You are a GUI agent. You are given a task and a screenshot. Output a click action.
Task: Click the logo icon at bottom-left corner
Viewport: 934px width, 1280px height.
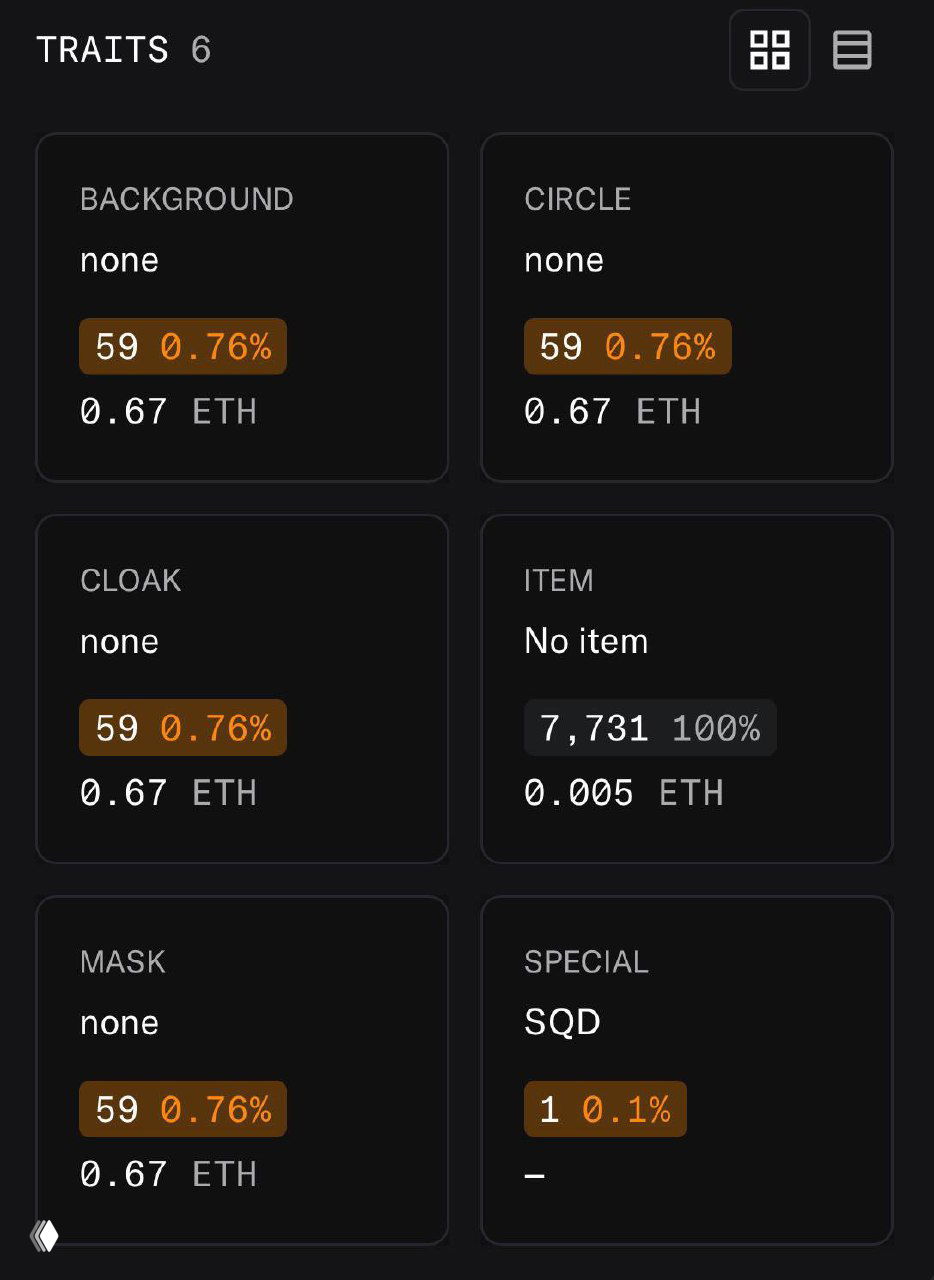pyautogui.click(x=45, y=1236)
